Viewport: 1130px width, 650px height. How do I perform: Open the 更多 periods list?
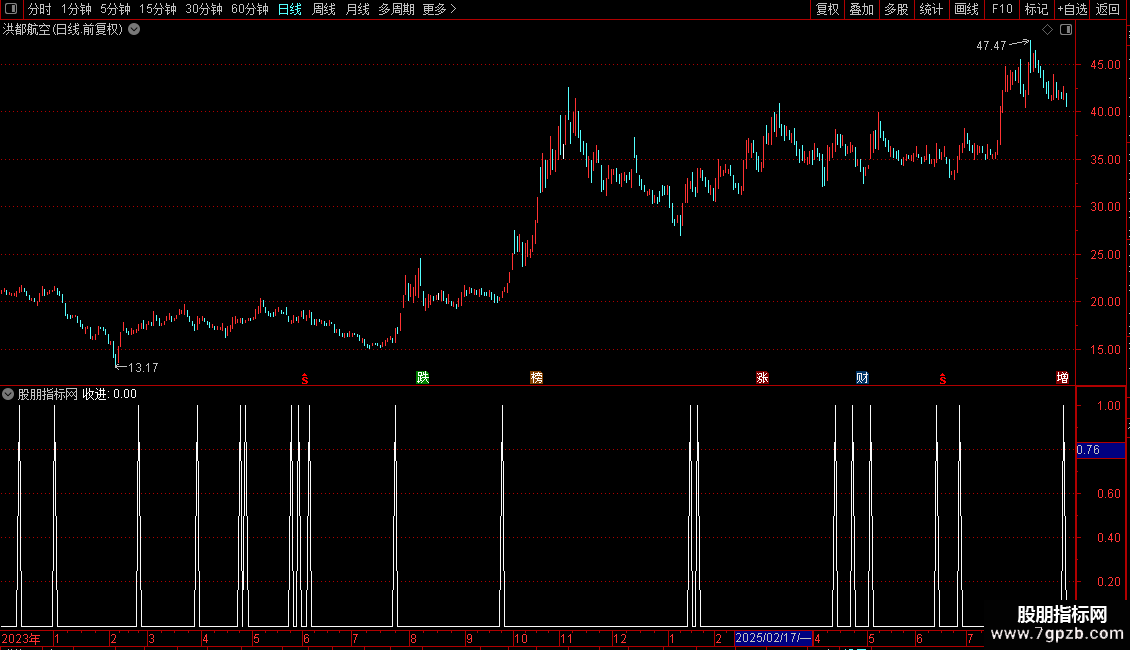[x=439, y=9]
